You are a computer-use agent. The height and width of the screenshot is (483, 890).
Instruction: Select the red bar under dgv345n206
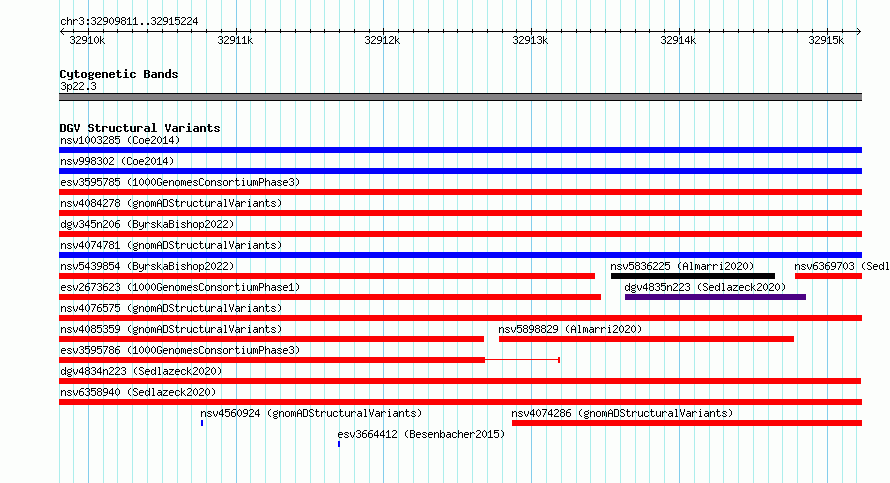point(460,234)
